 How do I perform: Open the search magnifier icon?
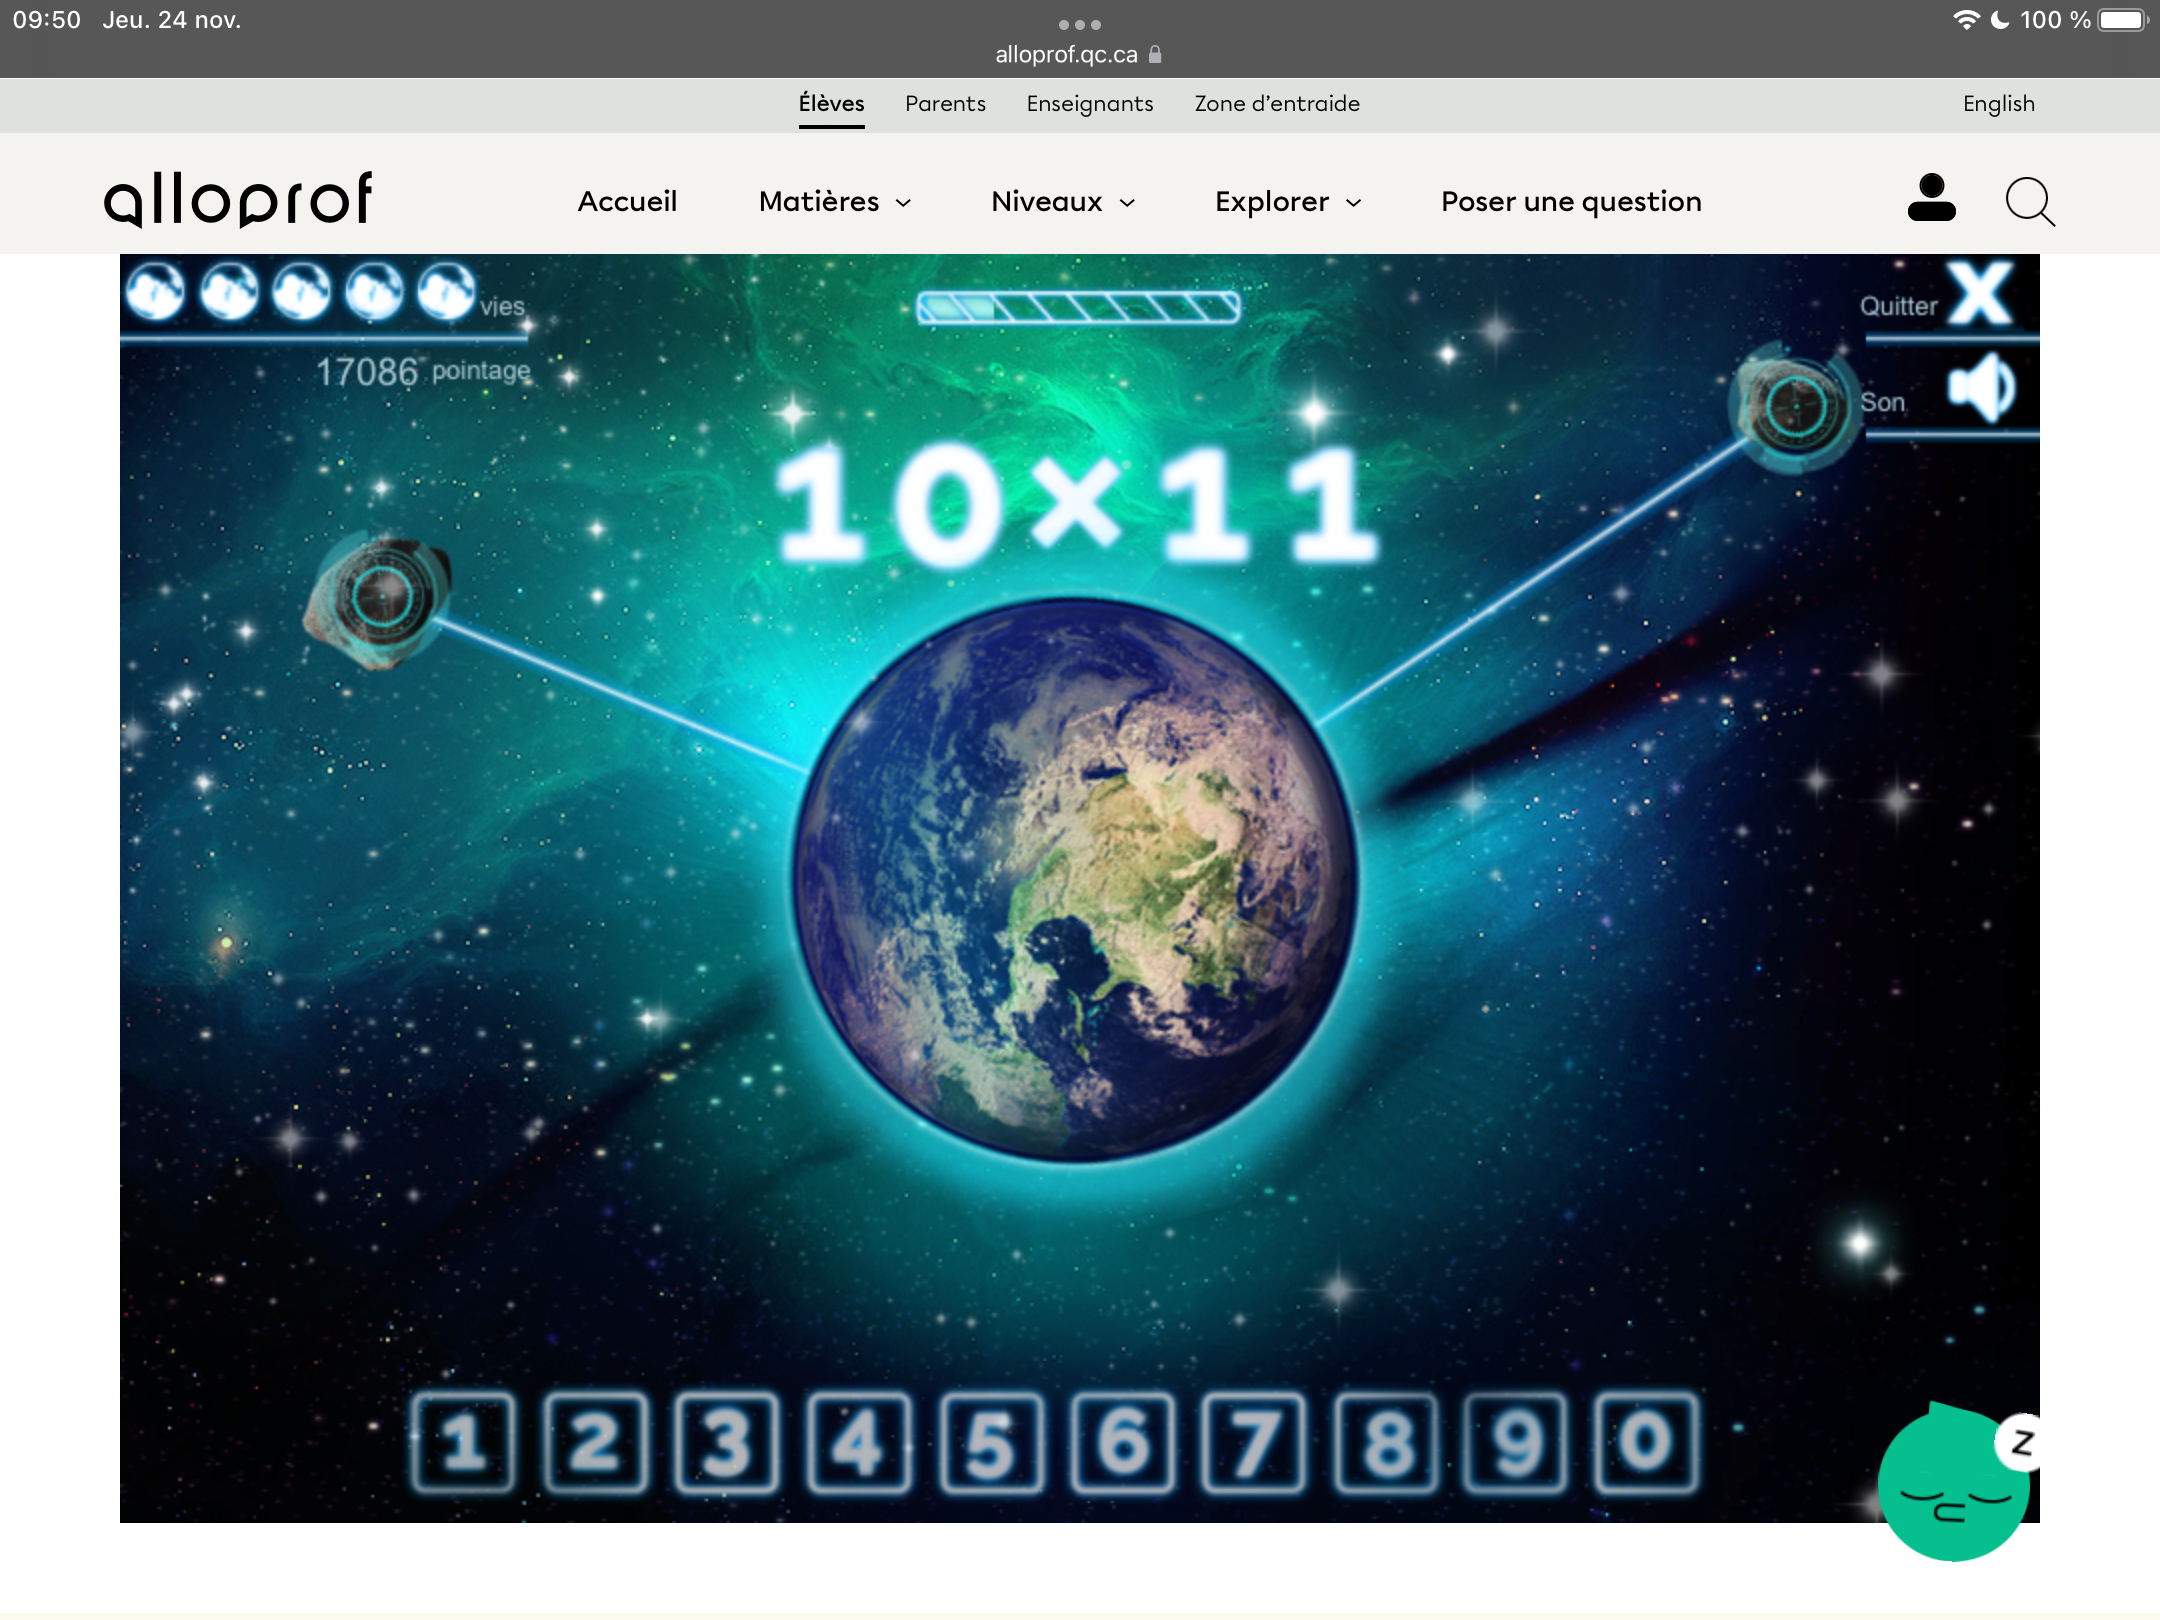(x=2030, y=201)
